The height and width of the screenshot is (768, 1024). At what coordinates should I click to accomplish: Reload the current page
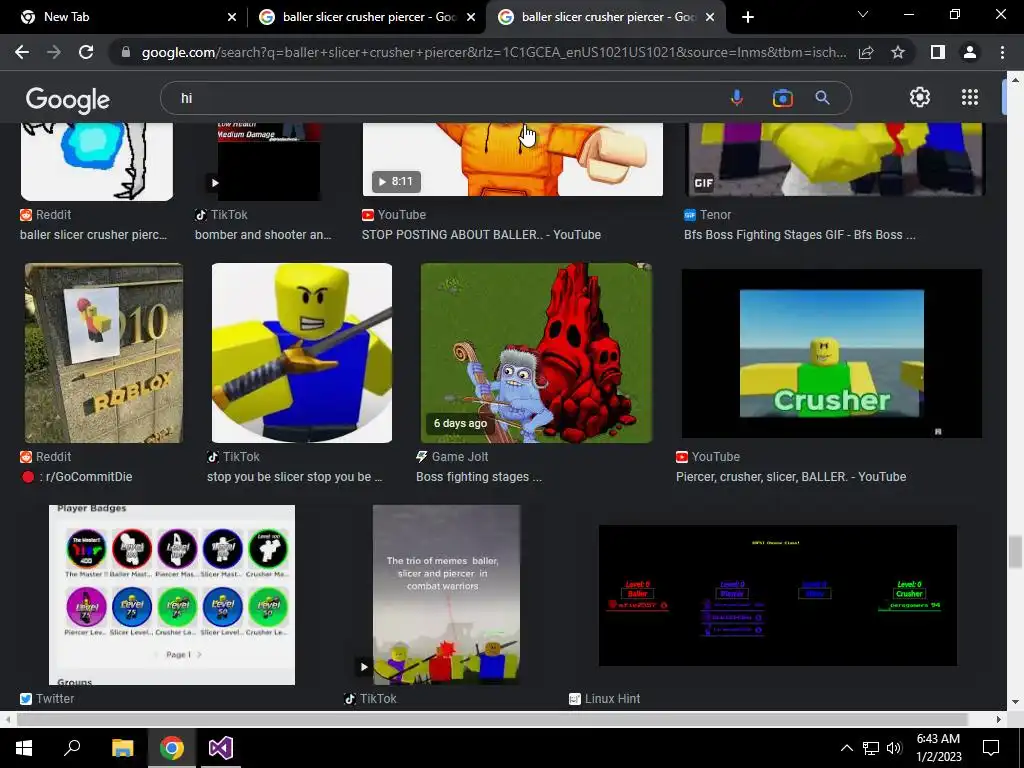pyautogui.click(x=86, y=52)
